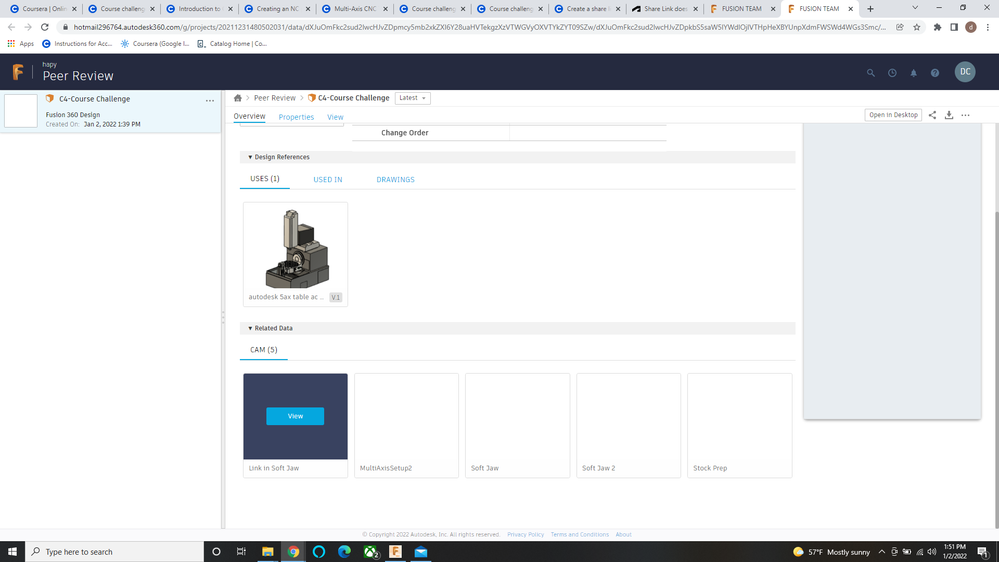Open the Apps bookmark shortcut
Screen dimensions: 999x562
pos(20,44)
